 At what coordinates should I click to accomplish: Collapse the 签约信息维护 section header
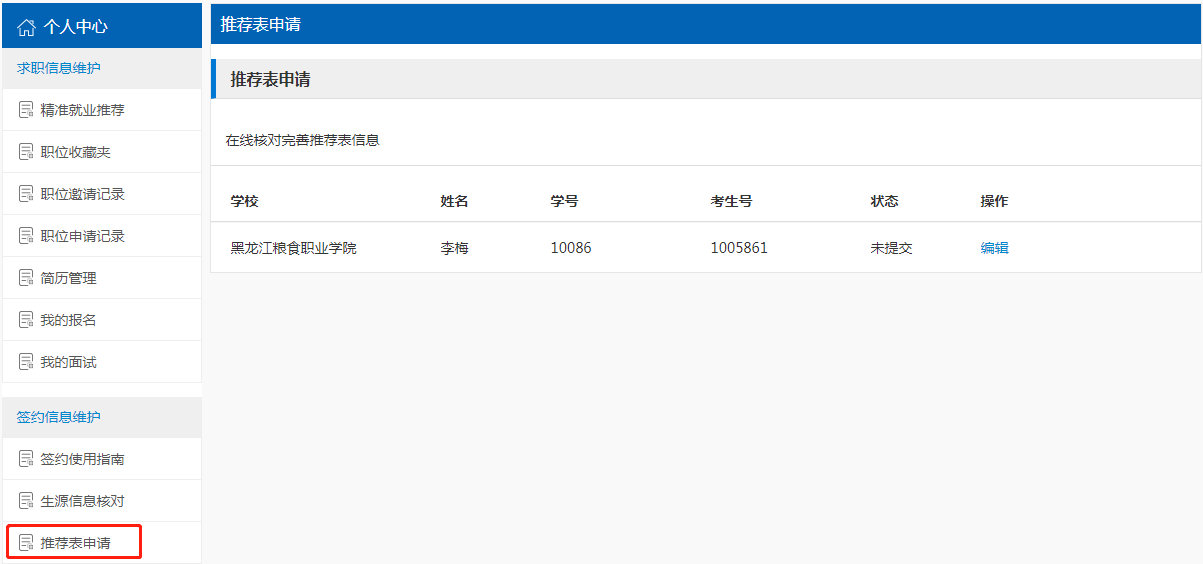[x=58, y=417]
